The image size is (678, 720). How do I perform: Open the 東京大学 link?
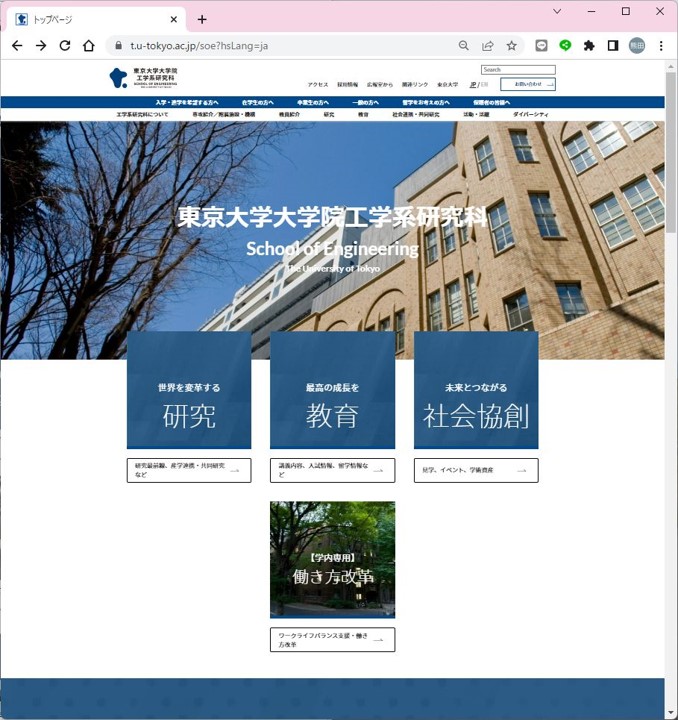pos(447,84)
